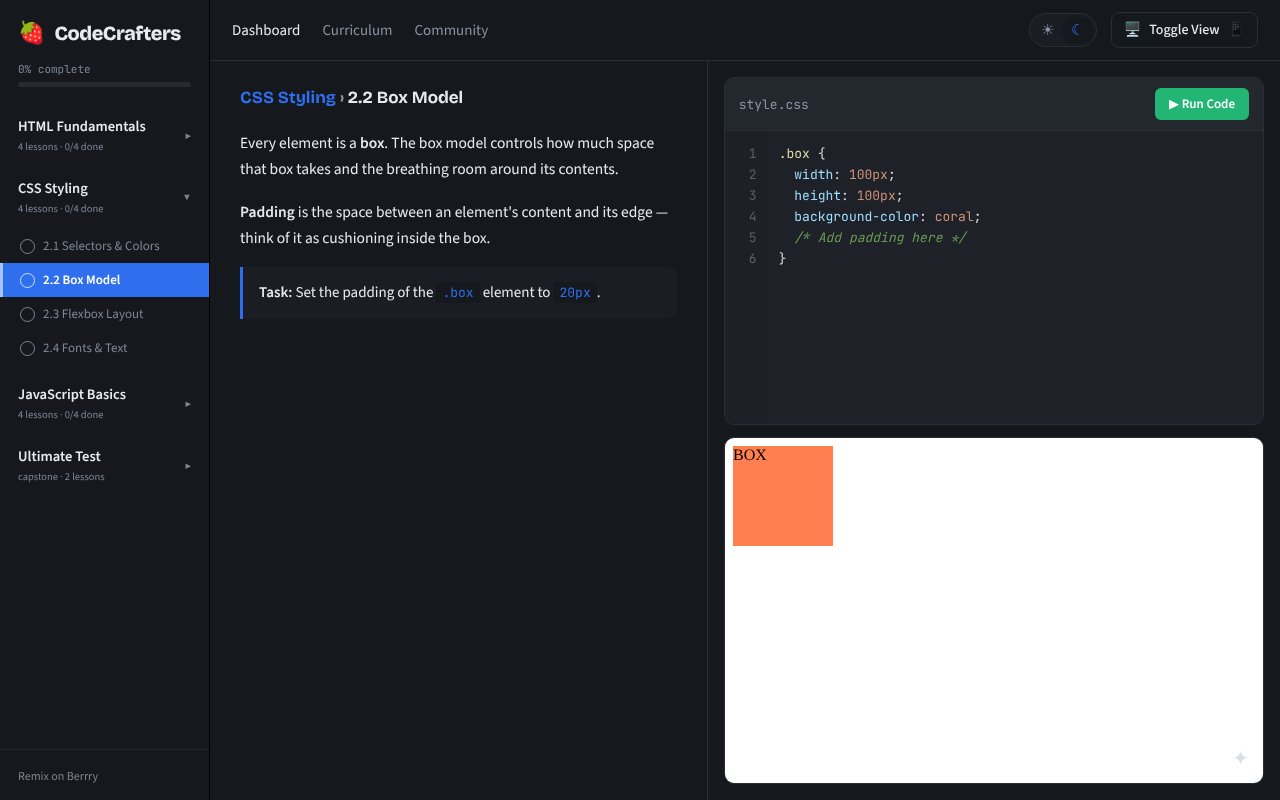Click line number 6 in the editor
Viewport: 1280px width, 800px height.
pyautogui.click(x=752, y=258)
